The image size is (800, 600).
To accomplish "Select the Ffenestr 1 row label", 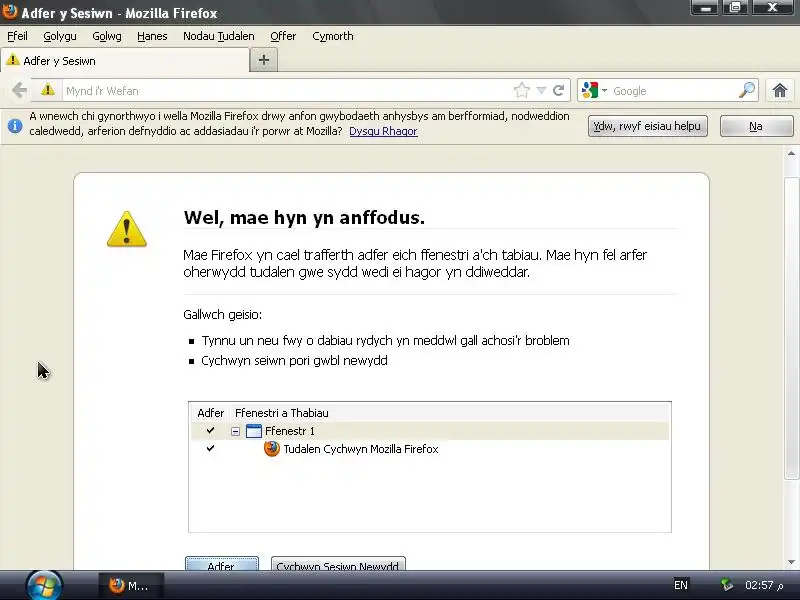I will click(290, 431).
